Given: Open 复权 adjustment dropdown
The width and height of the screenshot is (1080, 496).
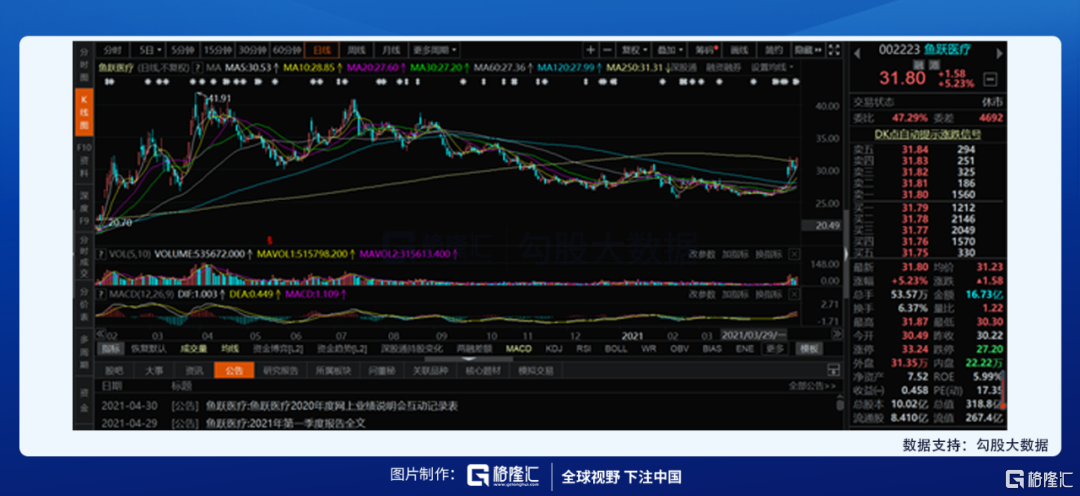Looking at the screenshot, I should click(634, 50).
